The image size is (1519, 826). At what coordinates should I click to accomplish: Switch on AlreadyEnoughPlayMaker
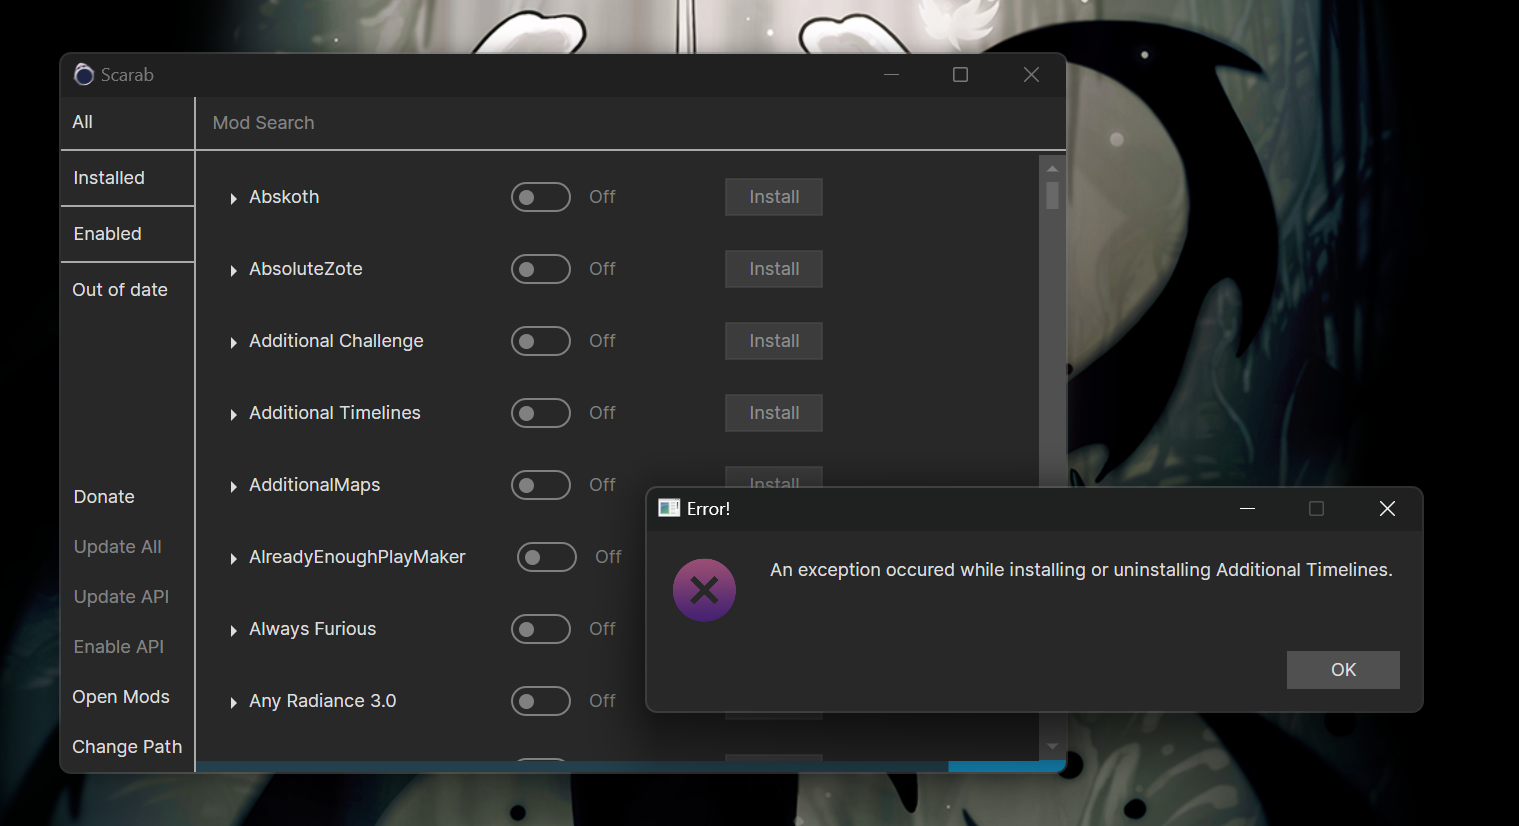coord(547,557)
